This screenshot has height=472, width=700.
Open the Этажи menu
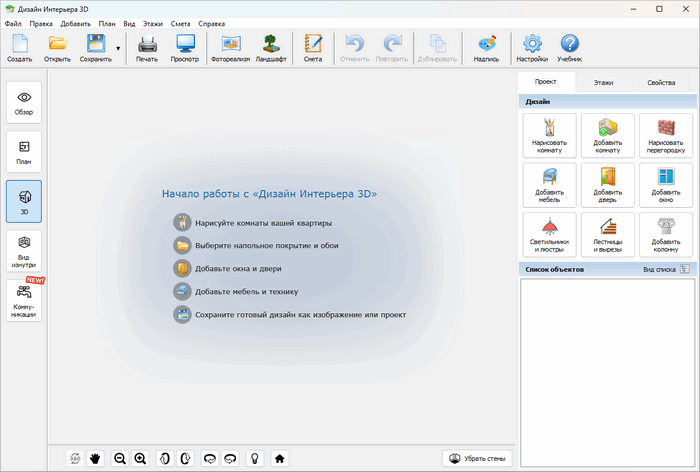pos(153,22)
